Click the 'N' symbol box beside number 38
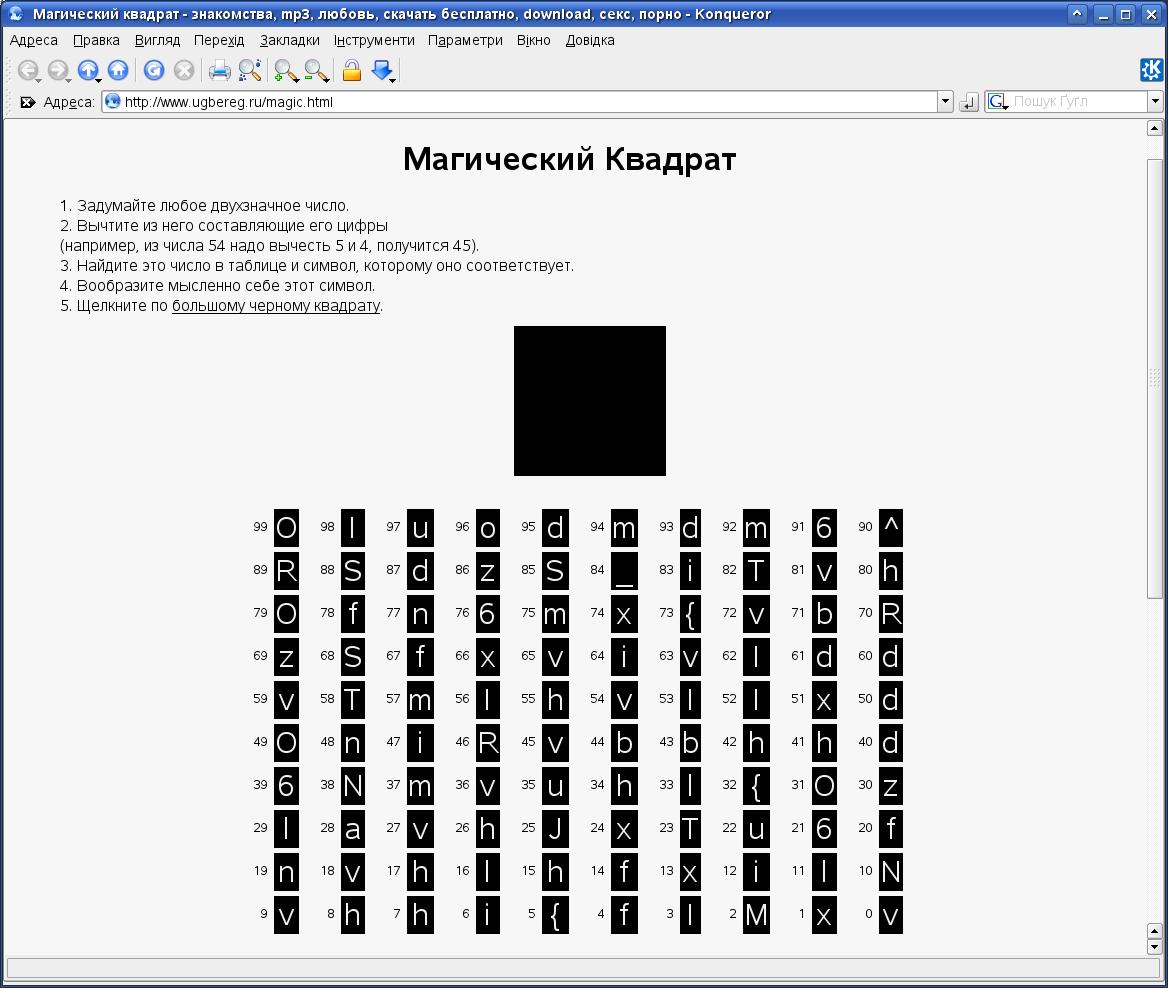 click(x=353, y=786)
